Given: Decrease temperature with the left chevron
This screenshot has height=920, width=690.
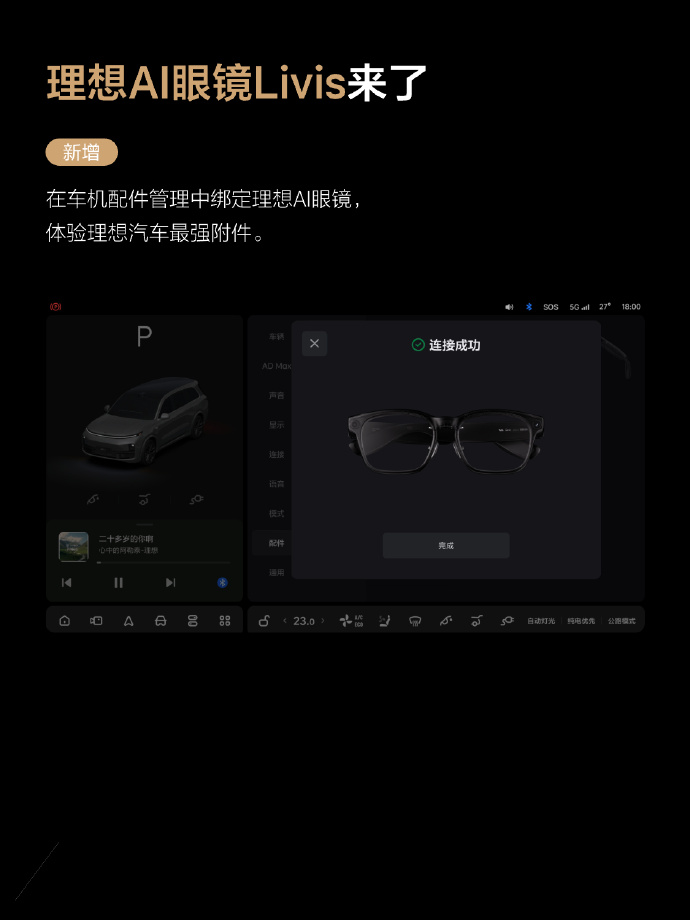Looking at the screenshot, I should coord(285,621).
